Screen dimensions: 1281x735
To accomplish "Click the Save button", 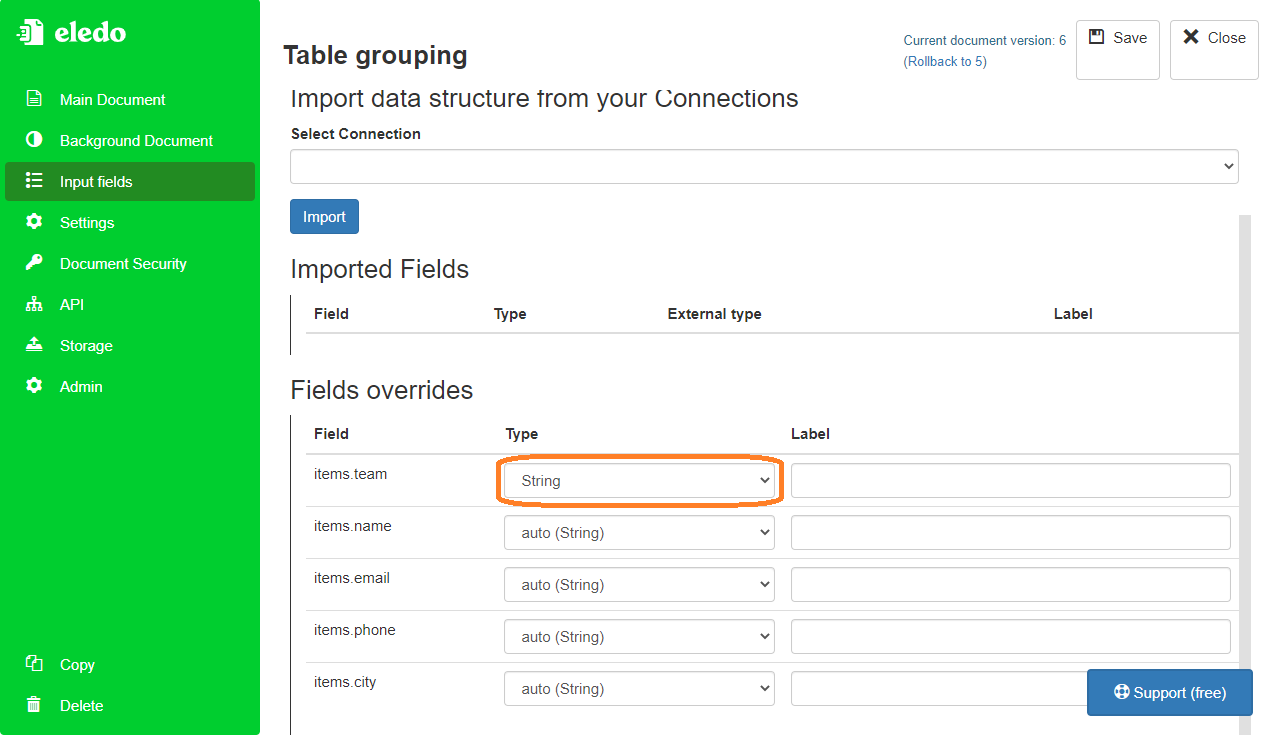I will coord(1117,38).
